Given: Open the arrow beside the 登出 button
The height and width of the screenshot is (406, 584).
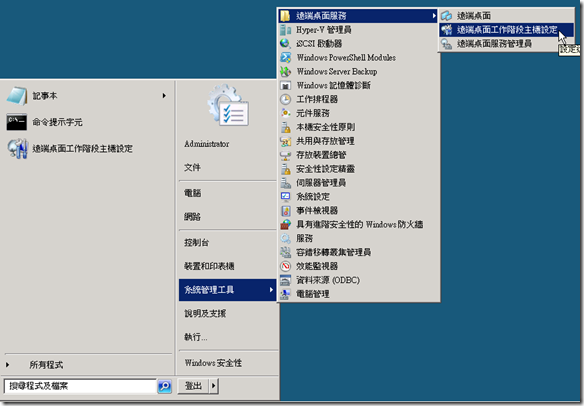Looking at the screenshot, I should point(213,386).
